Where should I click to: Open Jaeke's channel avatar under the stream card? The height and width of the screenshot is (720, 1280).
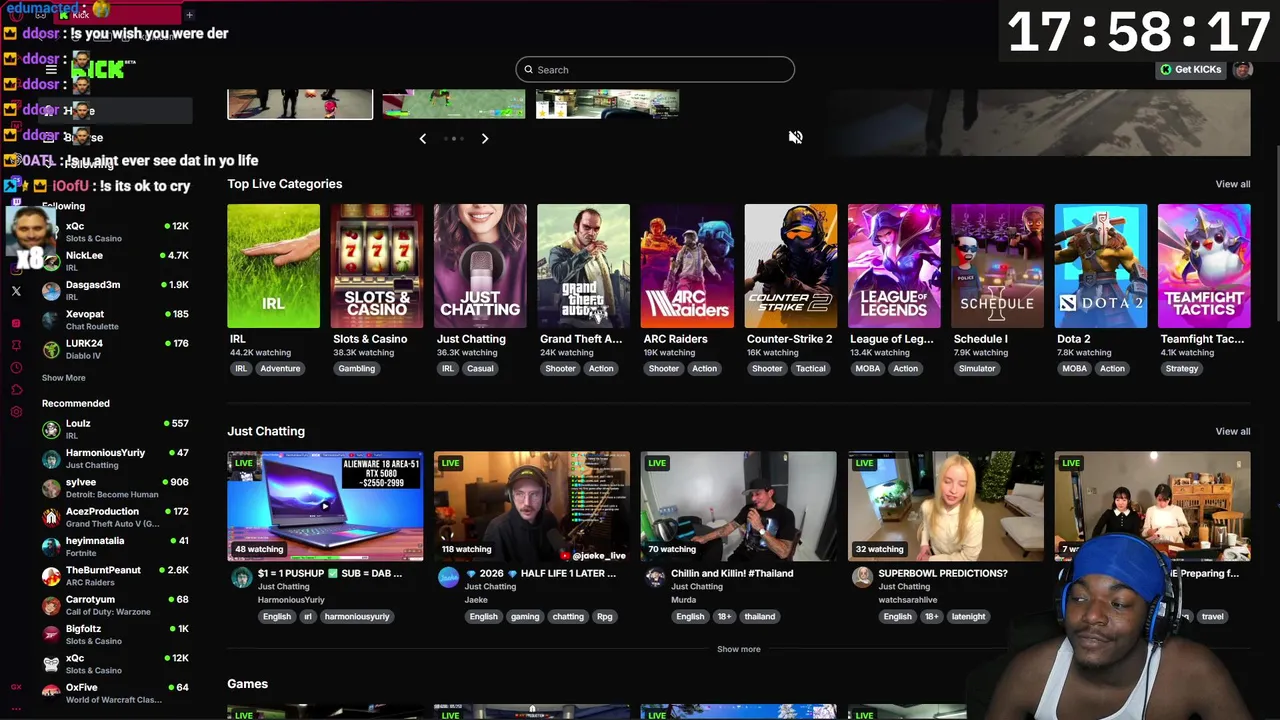click(448, 578)
